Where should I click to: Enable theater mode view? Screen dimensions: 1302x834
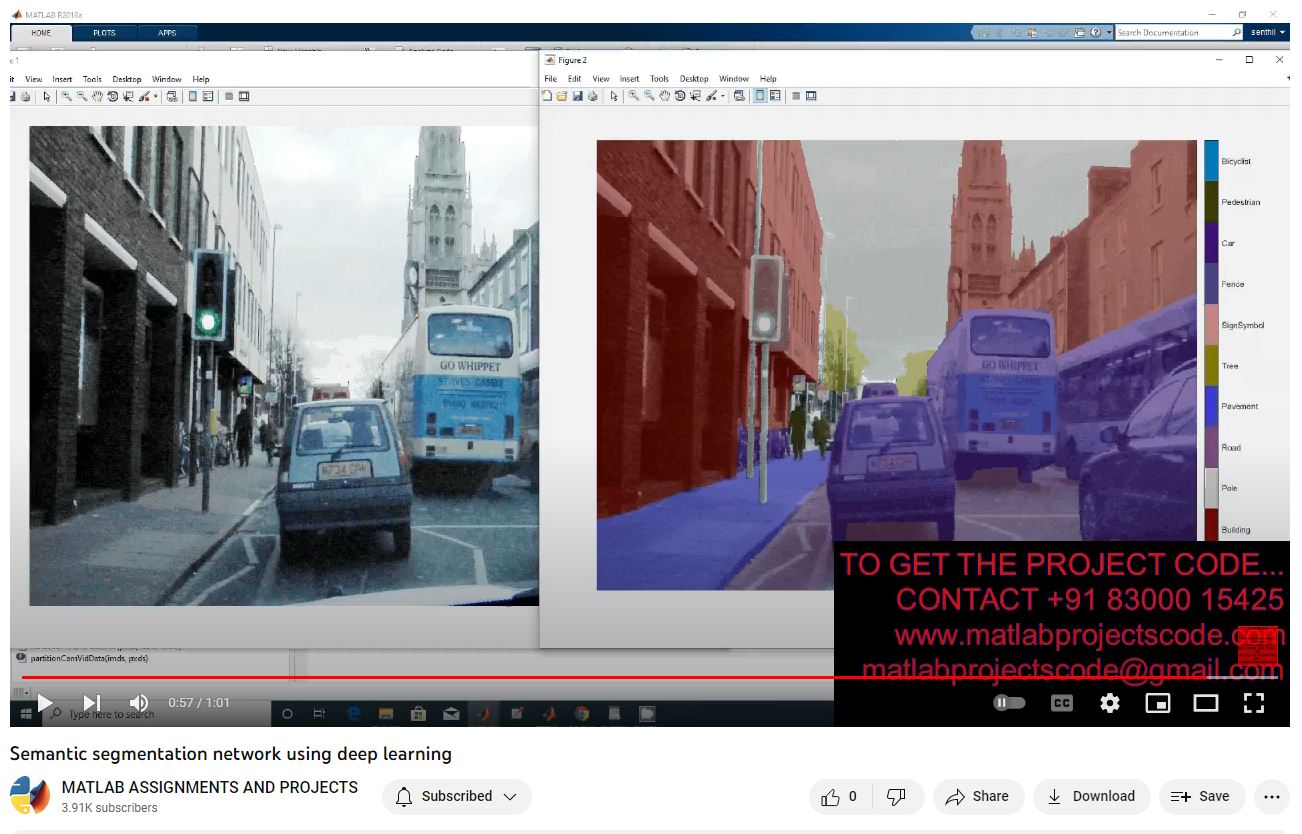pos(1206,703)
